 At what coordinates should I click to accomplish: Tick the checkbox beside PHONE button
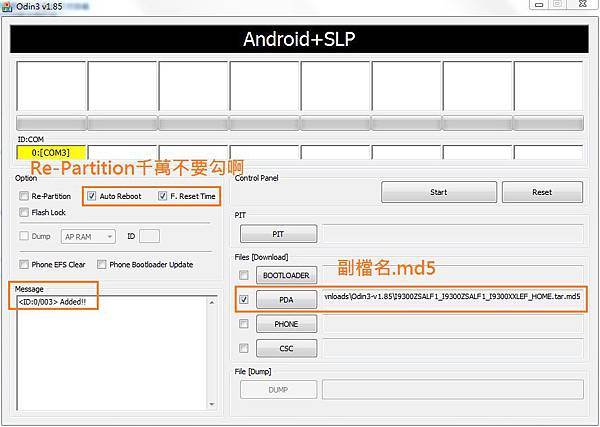(243, 324)
